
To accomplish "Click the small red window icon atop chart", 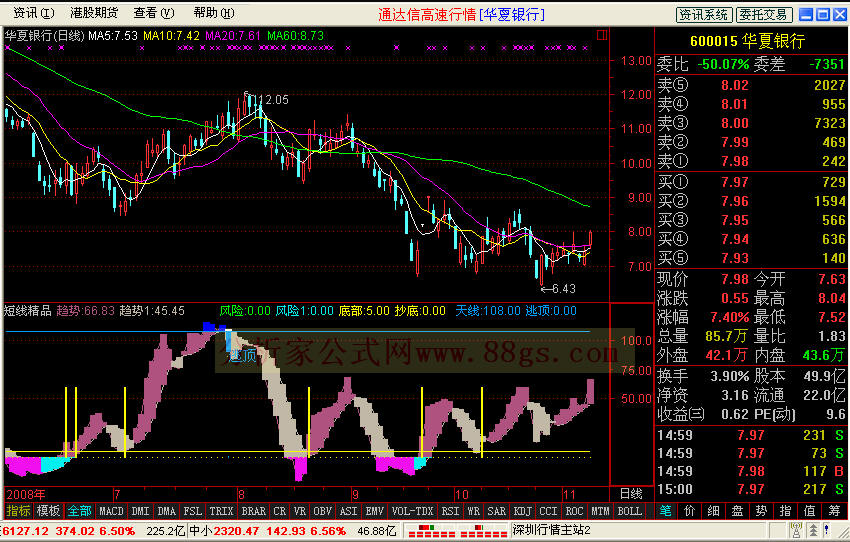I will 602,35.
